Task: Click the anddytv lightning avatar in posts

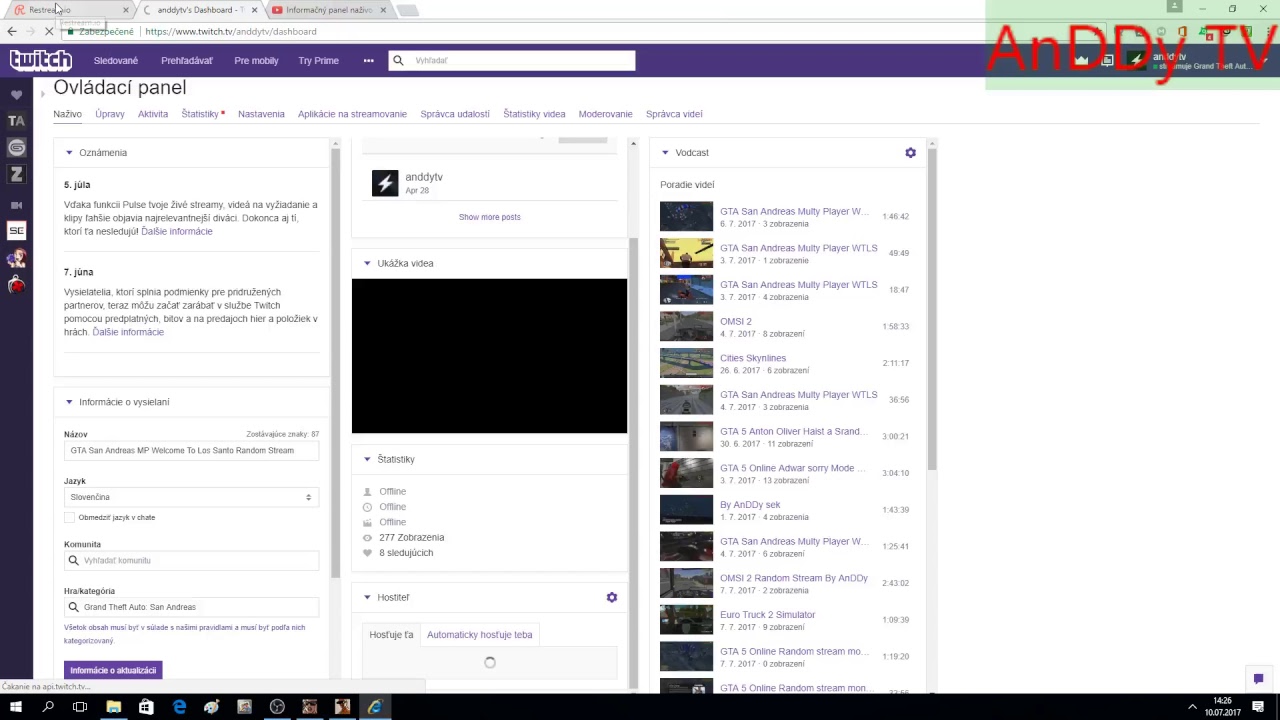Action: [x=385, y=183]
